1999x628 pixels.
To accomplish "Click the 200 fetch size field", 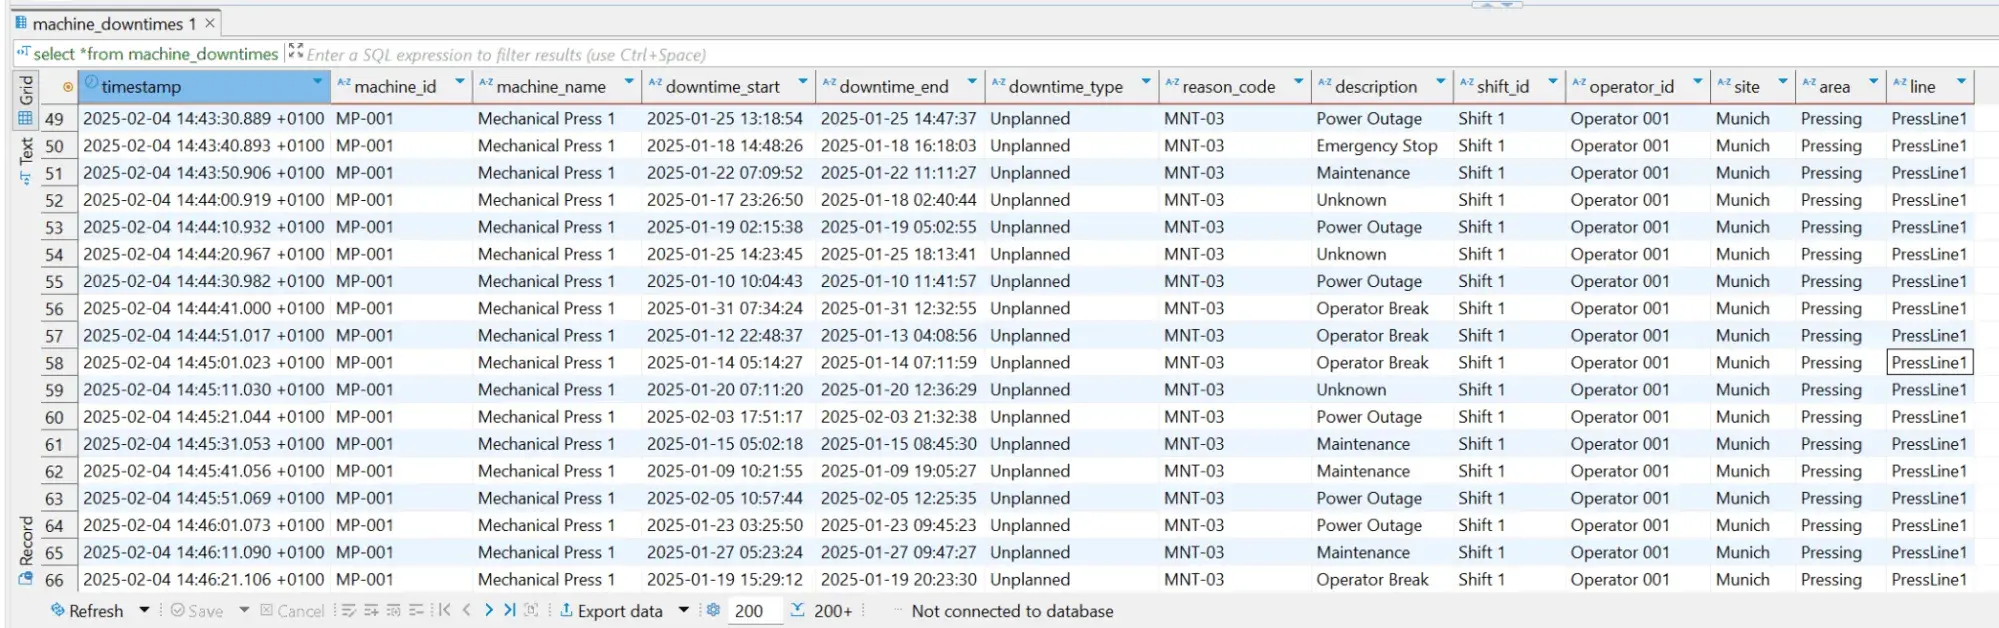I will point(755,611).
